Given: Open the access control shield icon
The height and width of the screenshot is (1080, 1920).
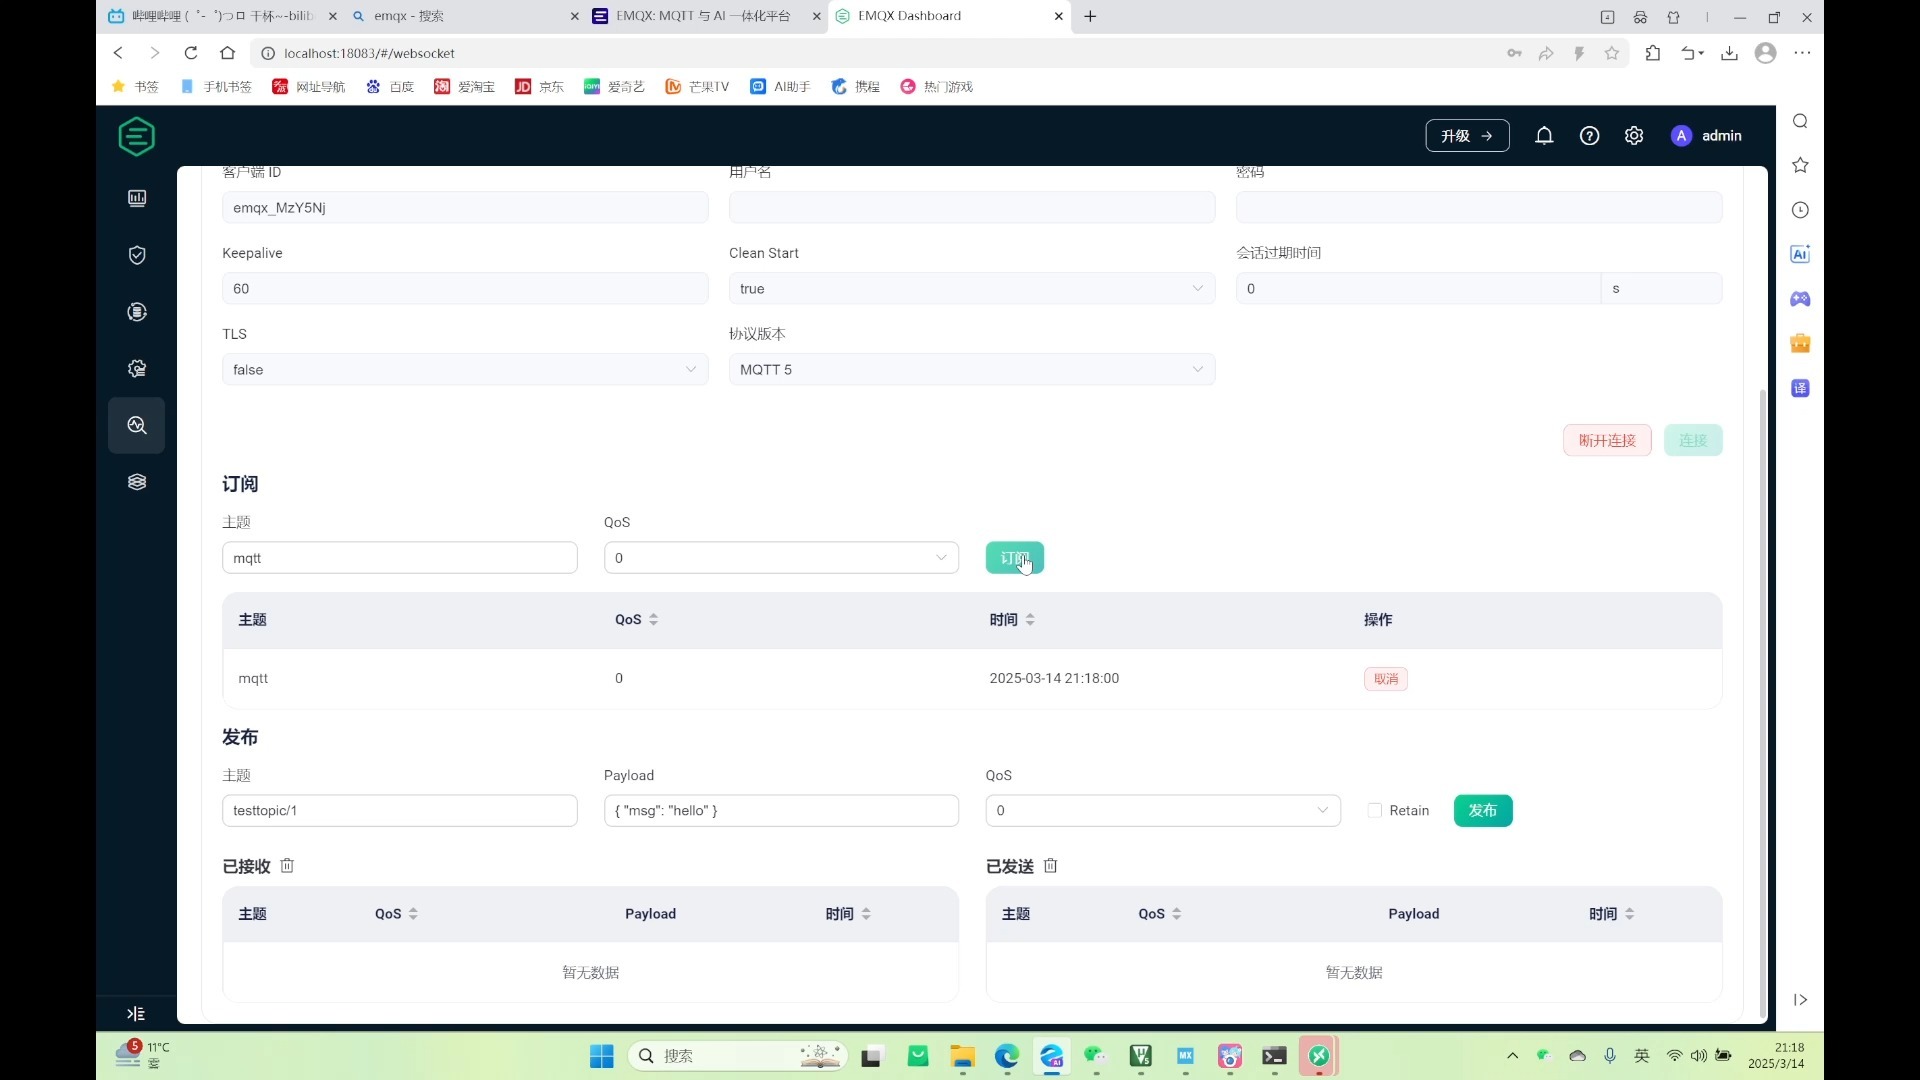Looking at the screenshot, I should (137, 255).
